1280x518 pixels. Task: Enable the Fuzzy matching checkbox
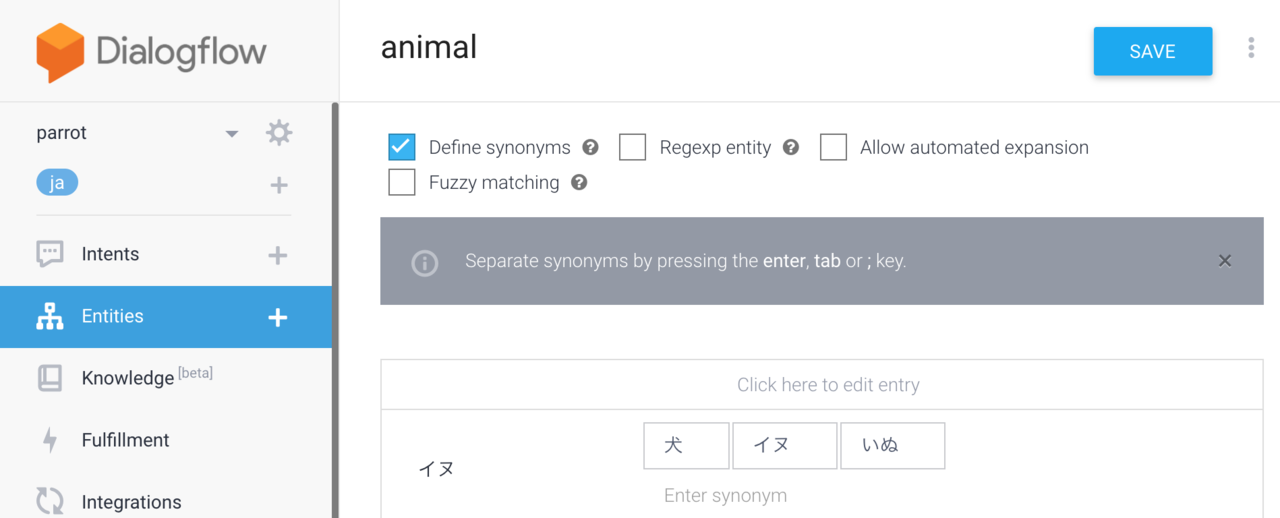coord(401,182)
